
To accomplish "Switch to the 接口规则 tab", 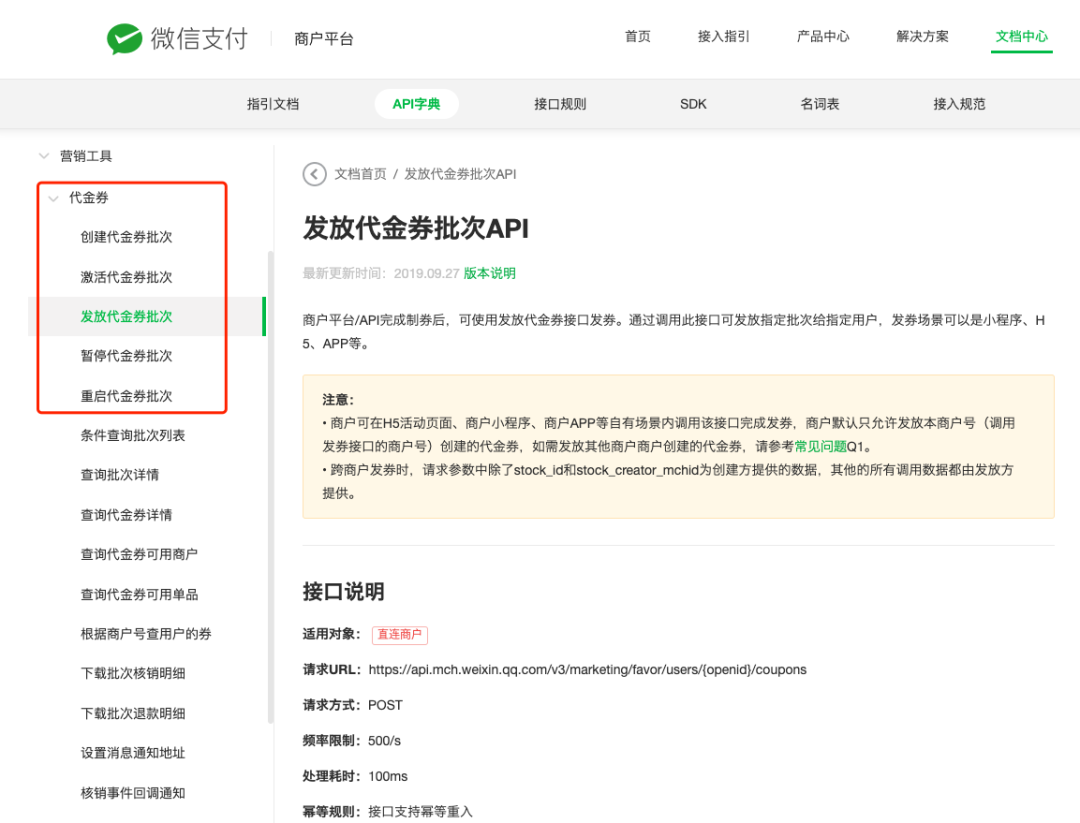I will 560,104.
